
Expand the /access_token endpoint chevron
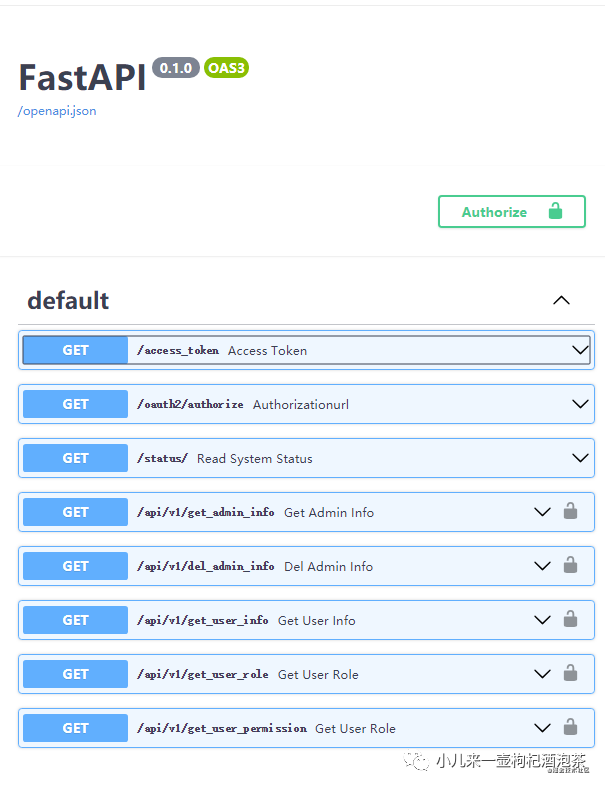click(x=579, y=350)
